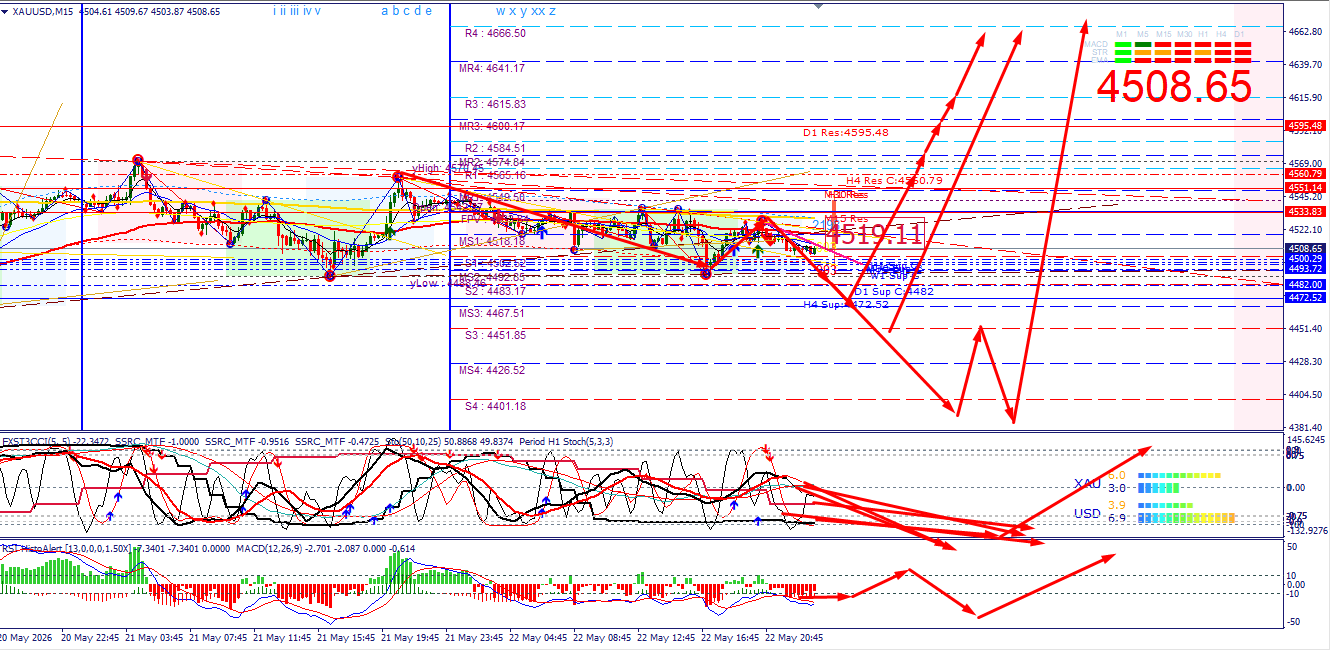Click the USD currency strength label
The image size is (1330, 651).
pyautogui.click(x=1087, y=514)
